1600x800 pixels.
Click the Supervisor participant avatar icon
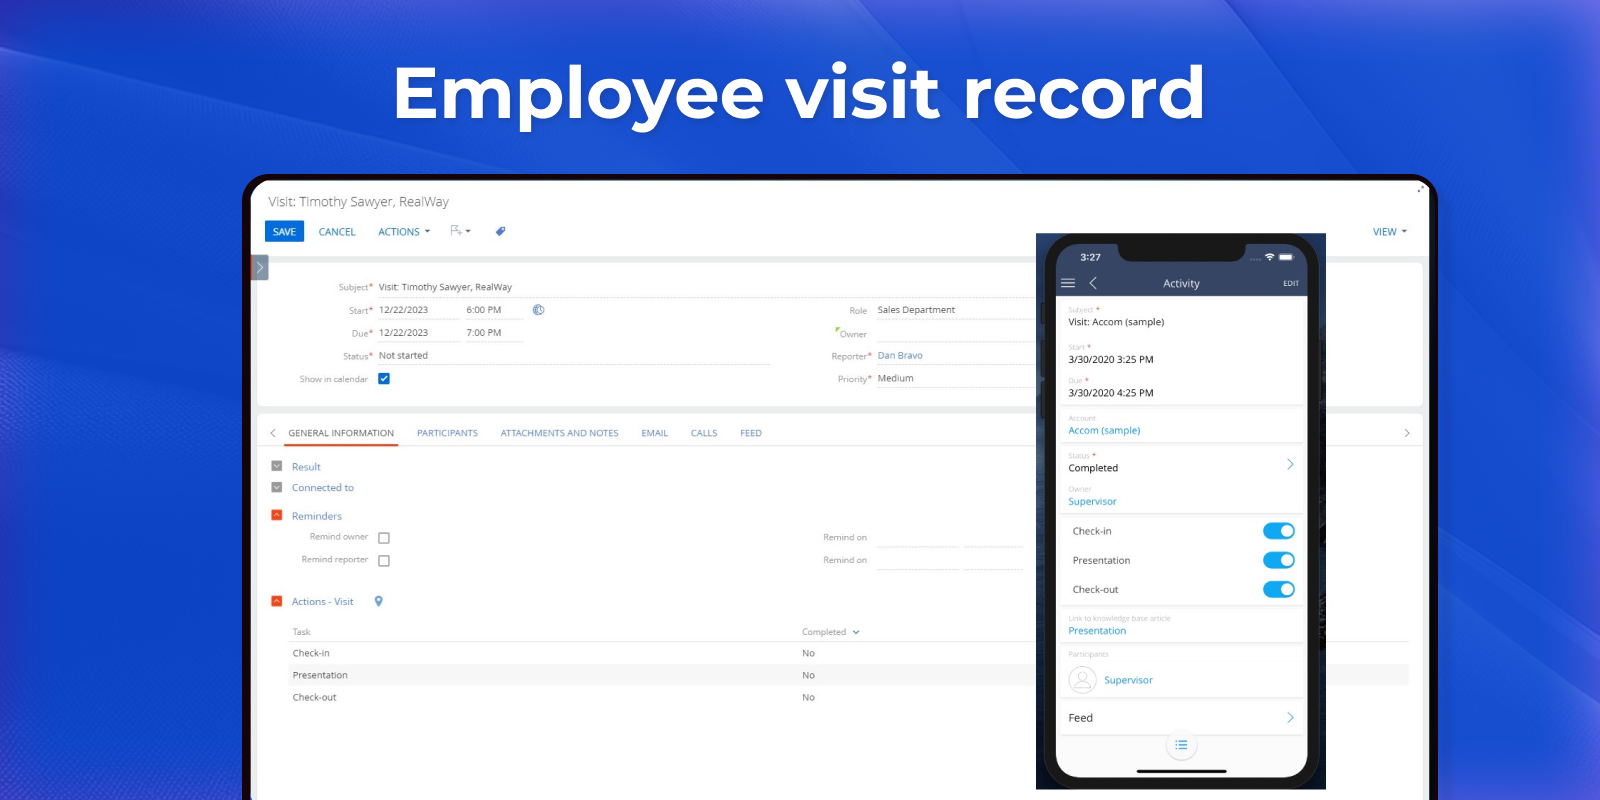click(1082, 680)
